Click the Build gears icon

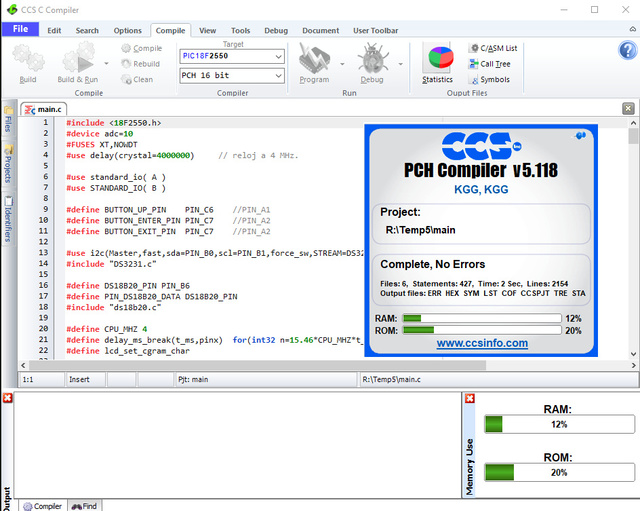tap(28, 58)
